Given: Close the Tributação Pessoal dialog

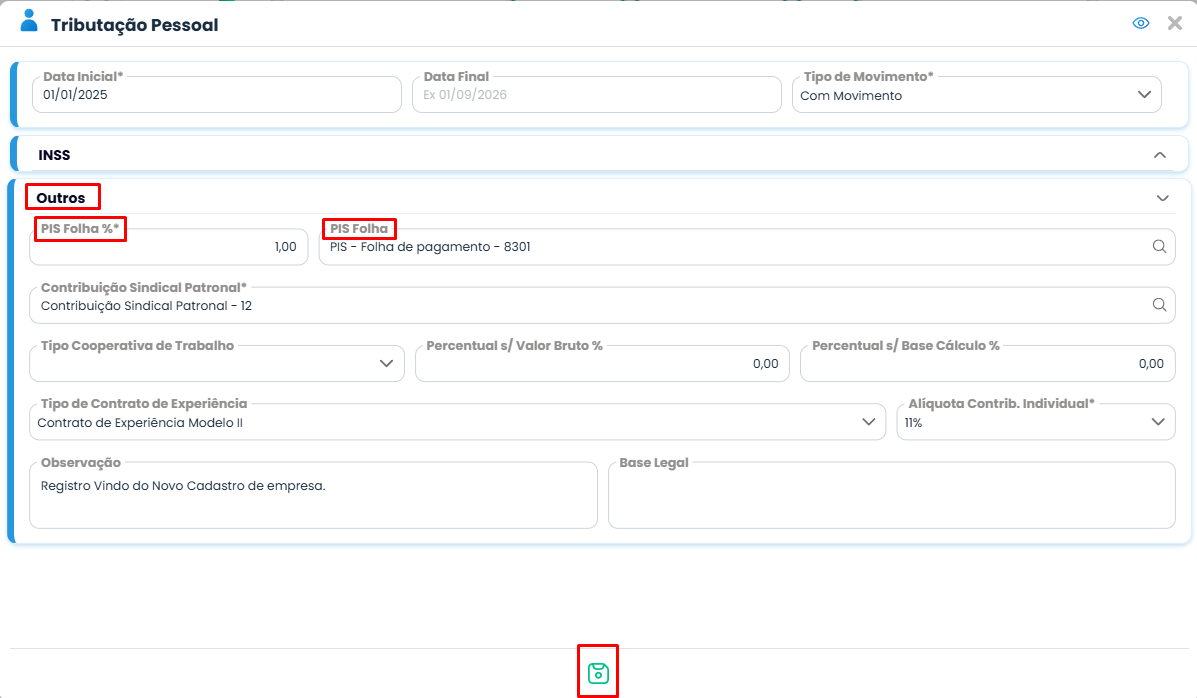Looking at the screenshot, I should tap(1175, 23).
